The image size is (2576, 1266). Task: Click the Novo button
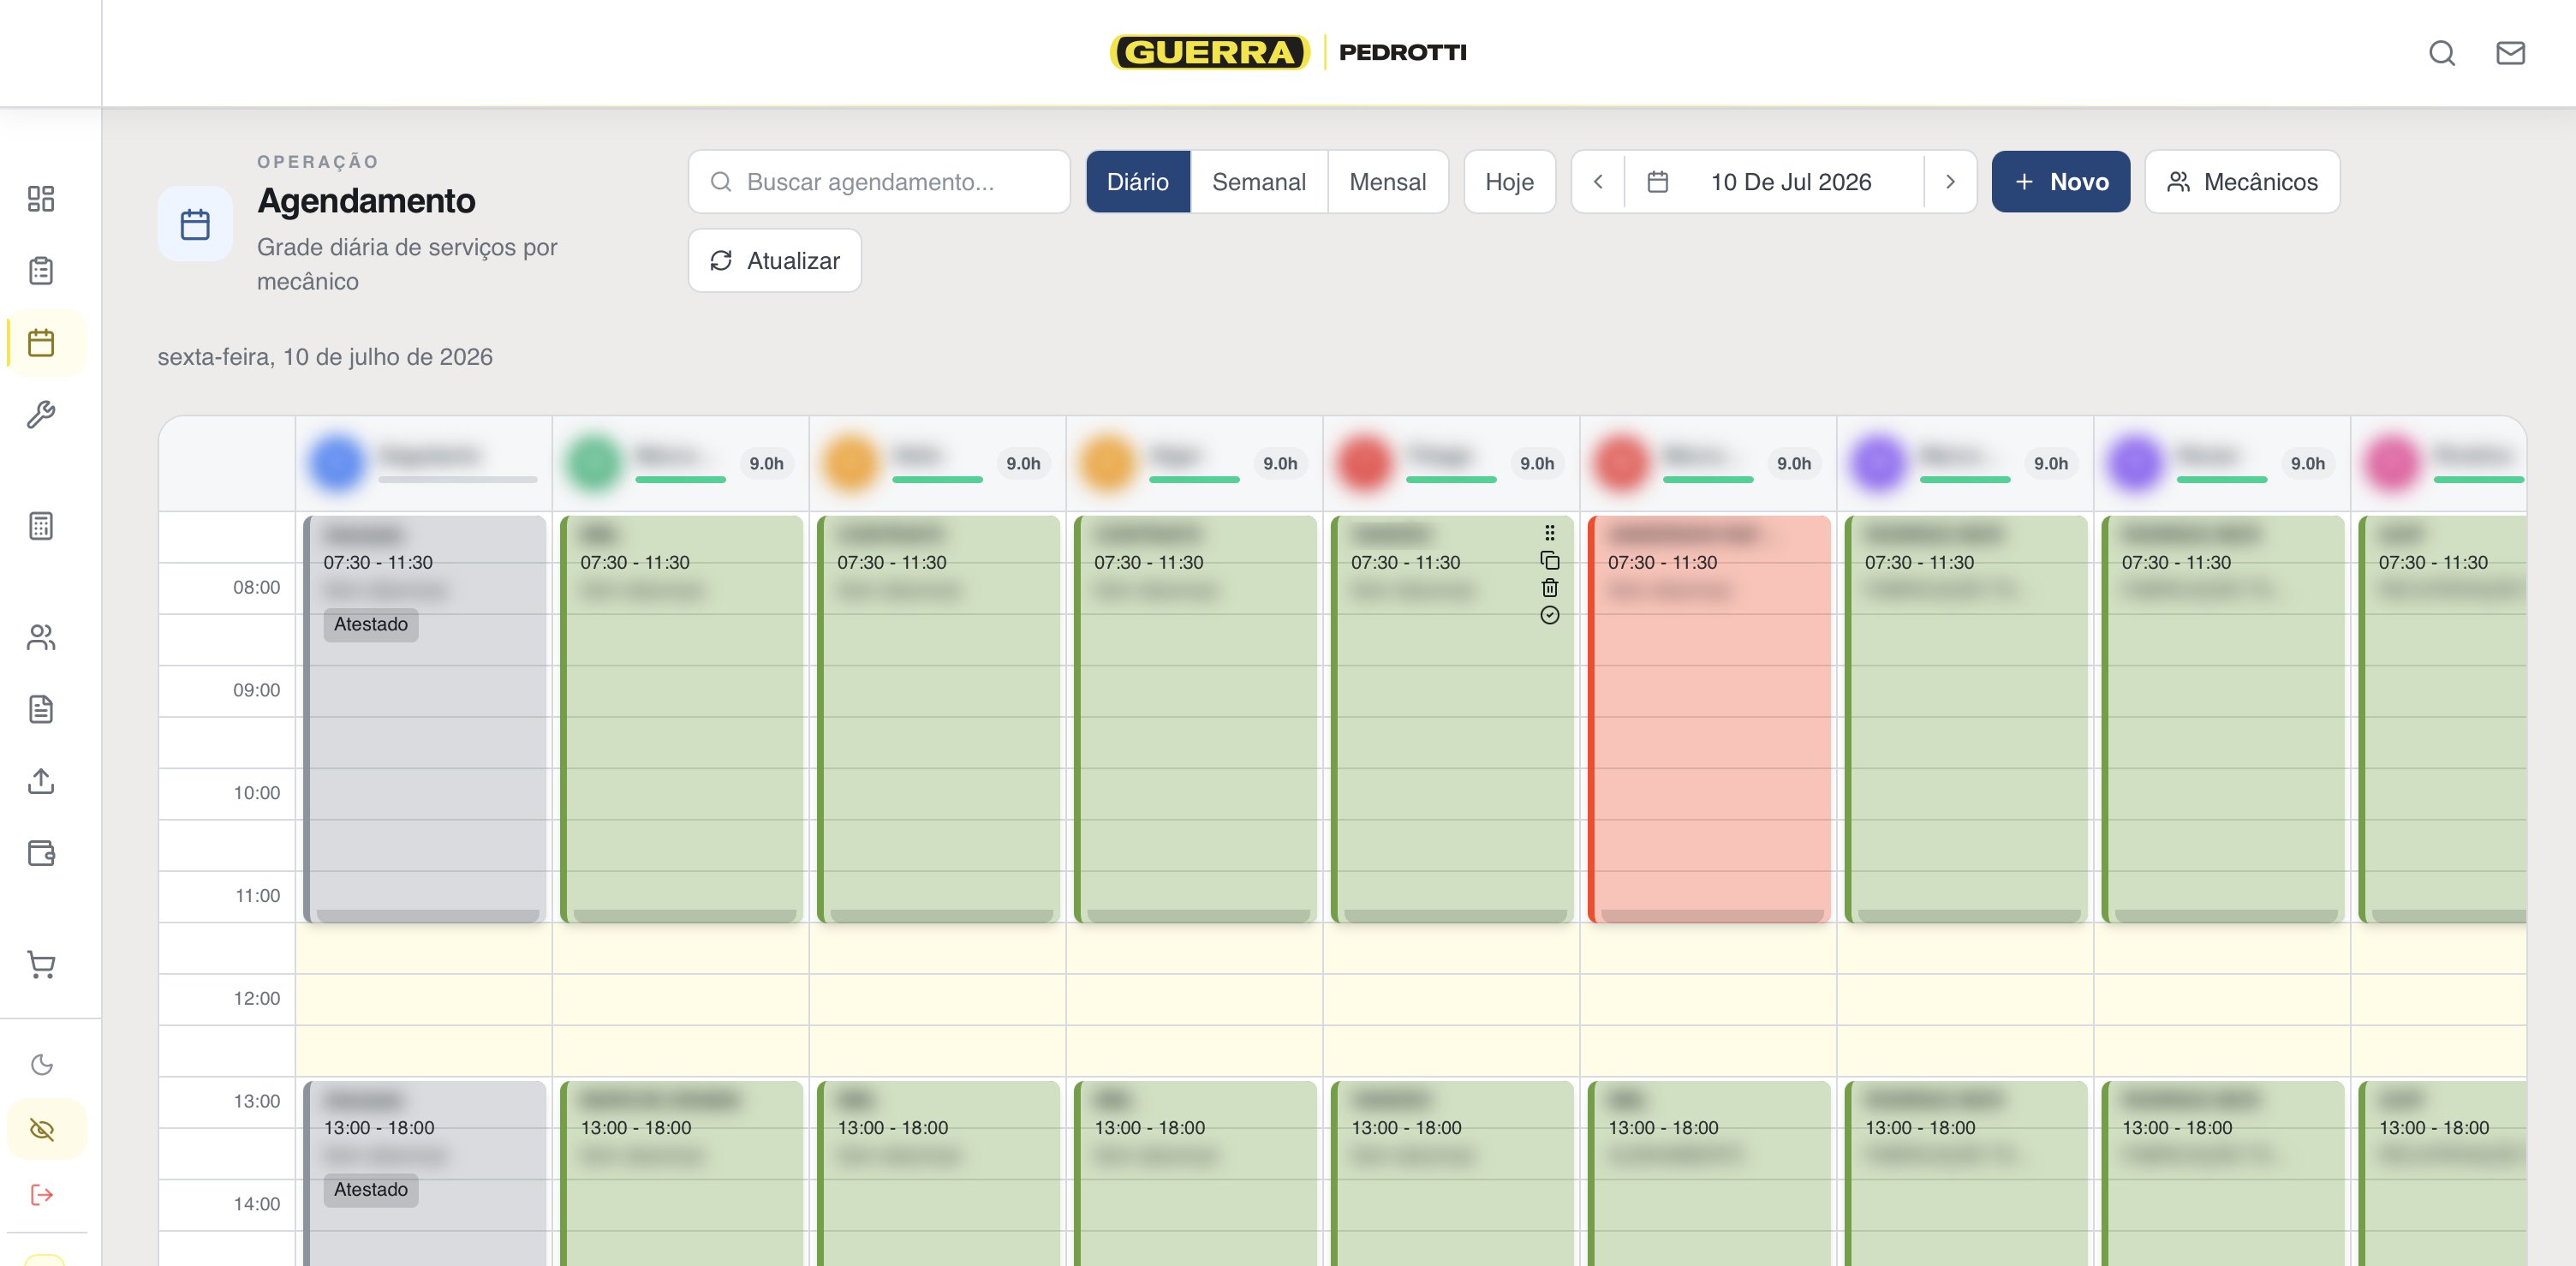(2060, 181)
